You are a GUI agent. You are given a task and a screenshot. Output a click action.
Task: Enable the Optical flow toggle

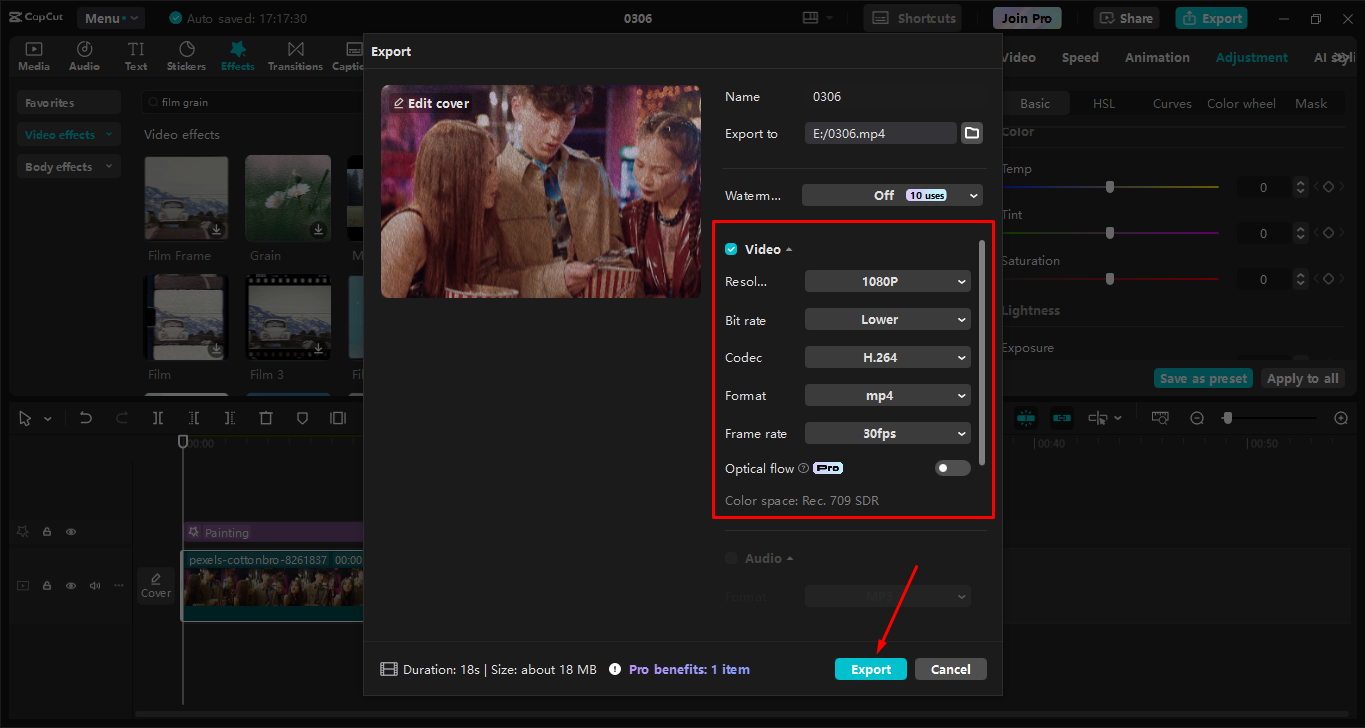(x=952, y=467)
